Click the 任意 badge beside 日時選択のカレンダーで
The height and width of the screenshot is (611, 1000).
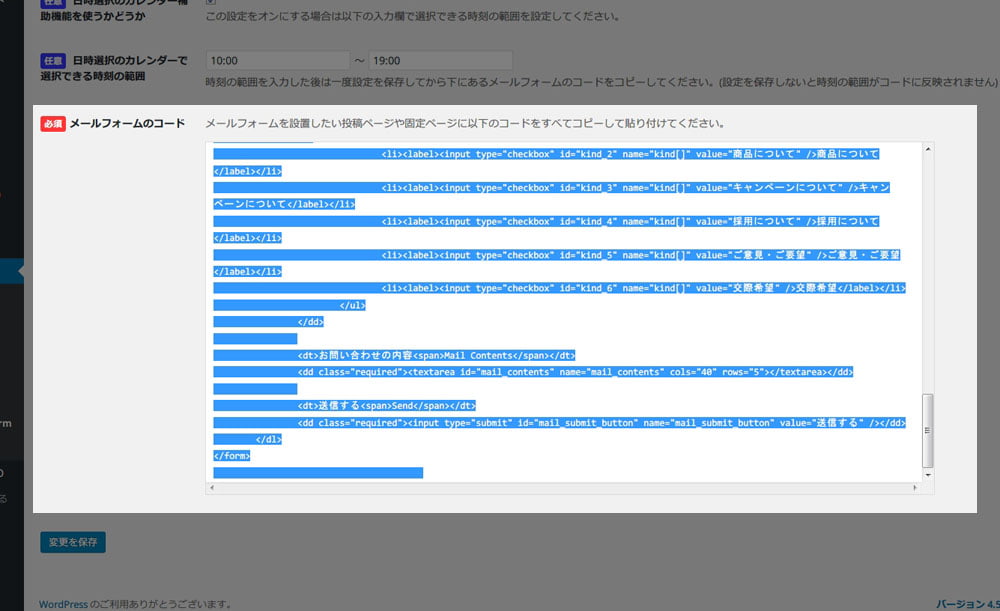pos(53,61)
